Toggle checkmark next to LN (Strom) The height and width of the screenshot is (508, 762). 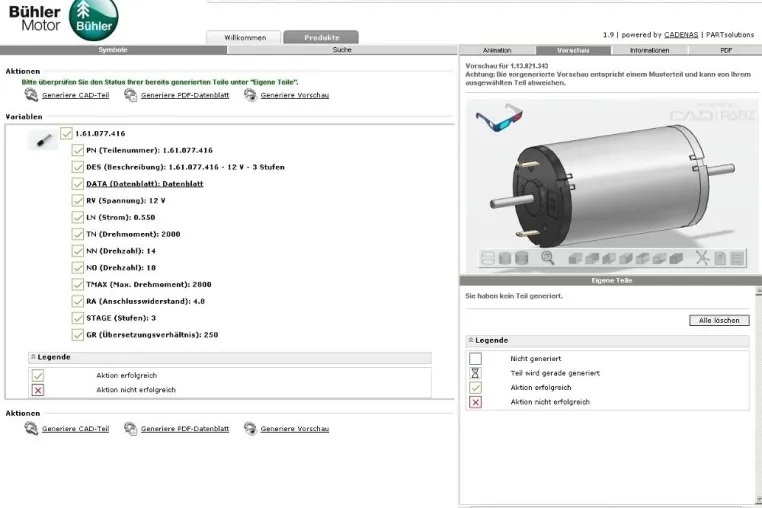click(78, 217)
